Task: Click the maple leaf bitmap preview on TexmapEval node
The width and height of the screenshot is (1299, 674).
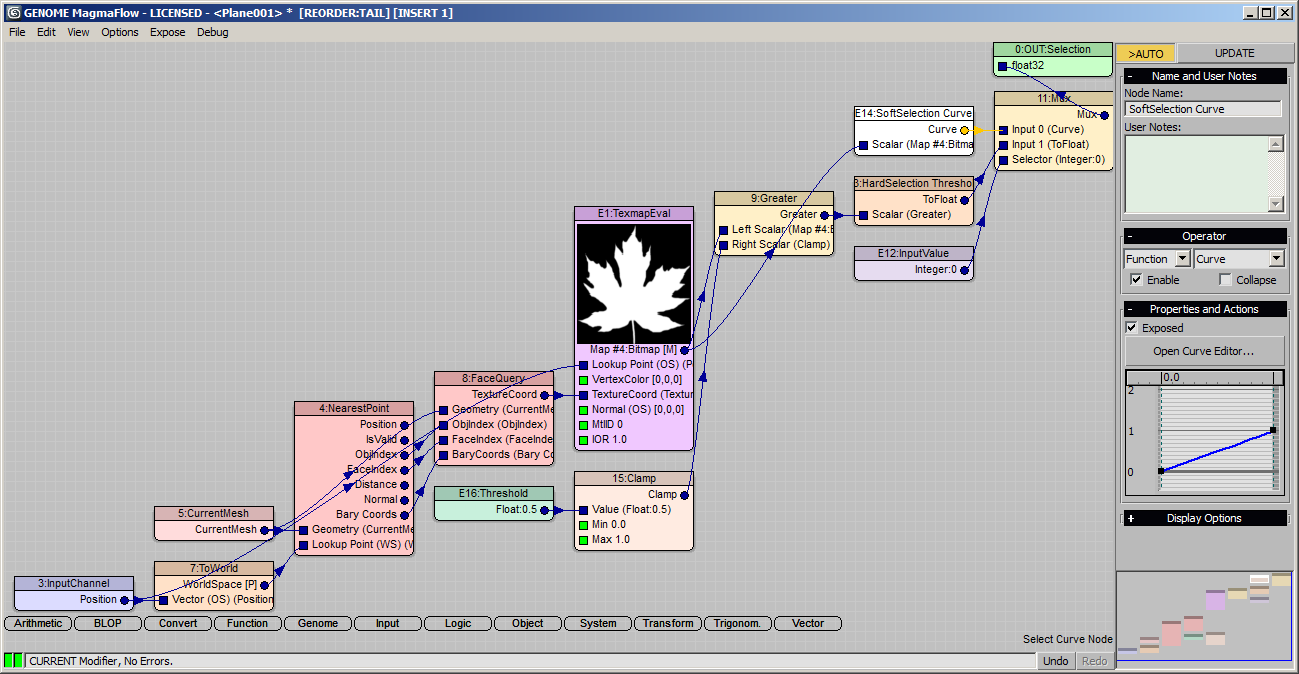Action: (633, 283)
